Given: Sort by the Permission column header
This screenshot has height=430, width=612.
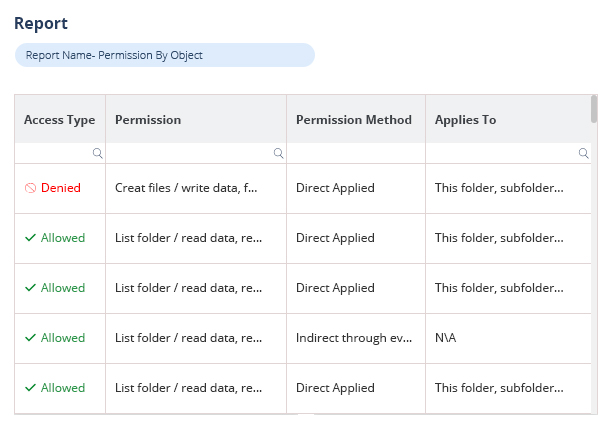Looking at the screenshot, I should [148, 120].
